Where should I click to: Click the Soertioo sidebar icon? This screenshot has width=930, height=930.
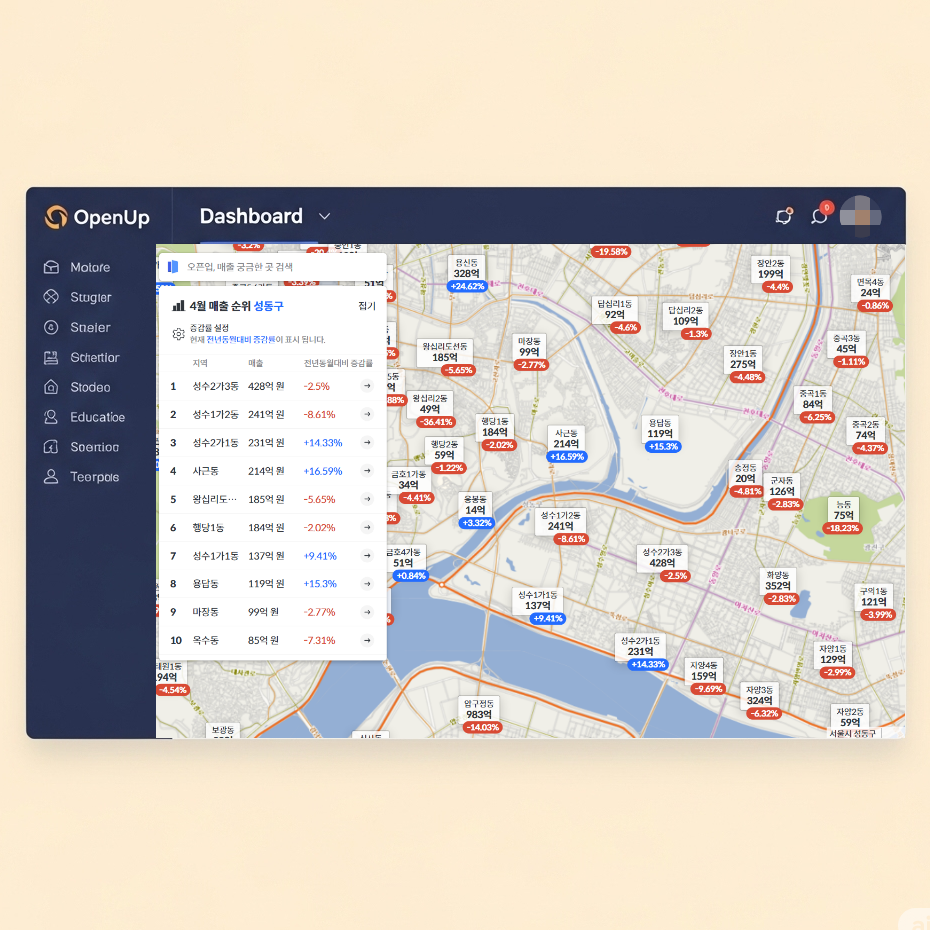pos(51,447)
